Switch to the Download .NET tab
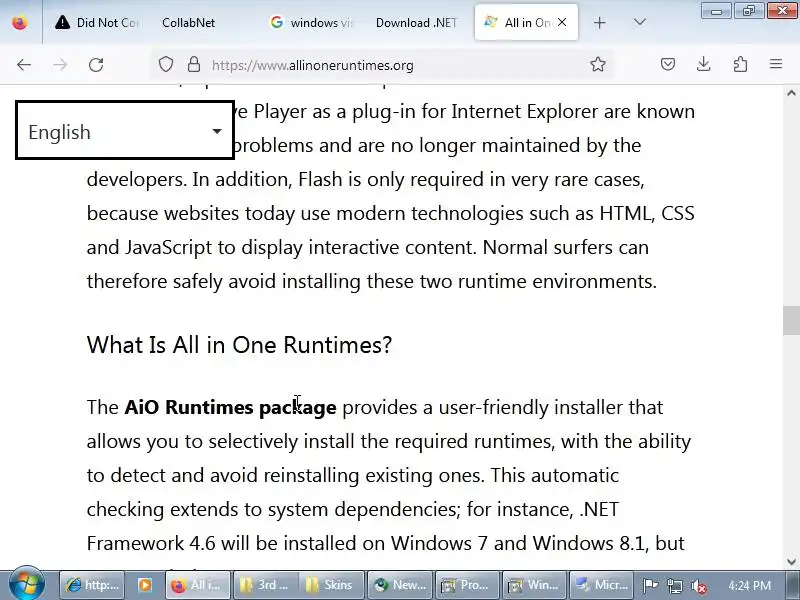The image size is (800, 600). [x=416, y=22]
